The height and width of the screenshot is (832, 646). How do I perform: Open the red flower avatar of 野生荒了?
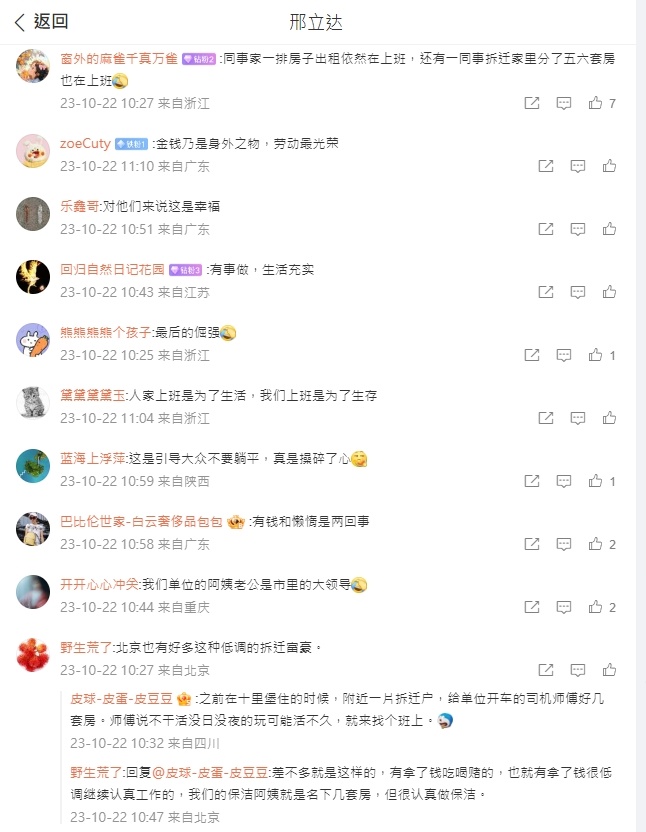tap(33, 654)
